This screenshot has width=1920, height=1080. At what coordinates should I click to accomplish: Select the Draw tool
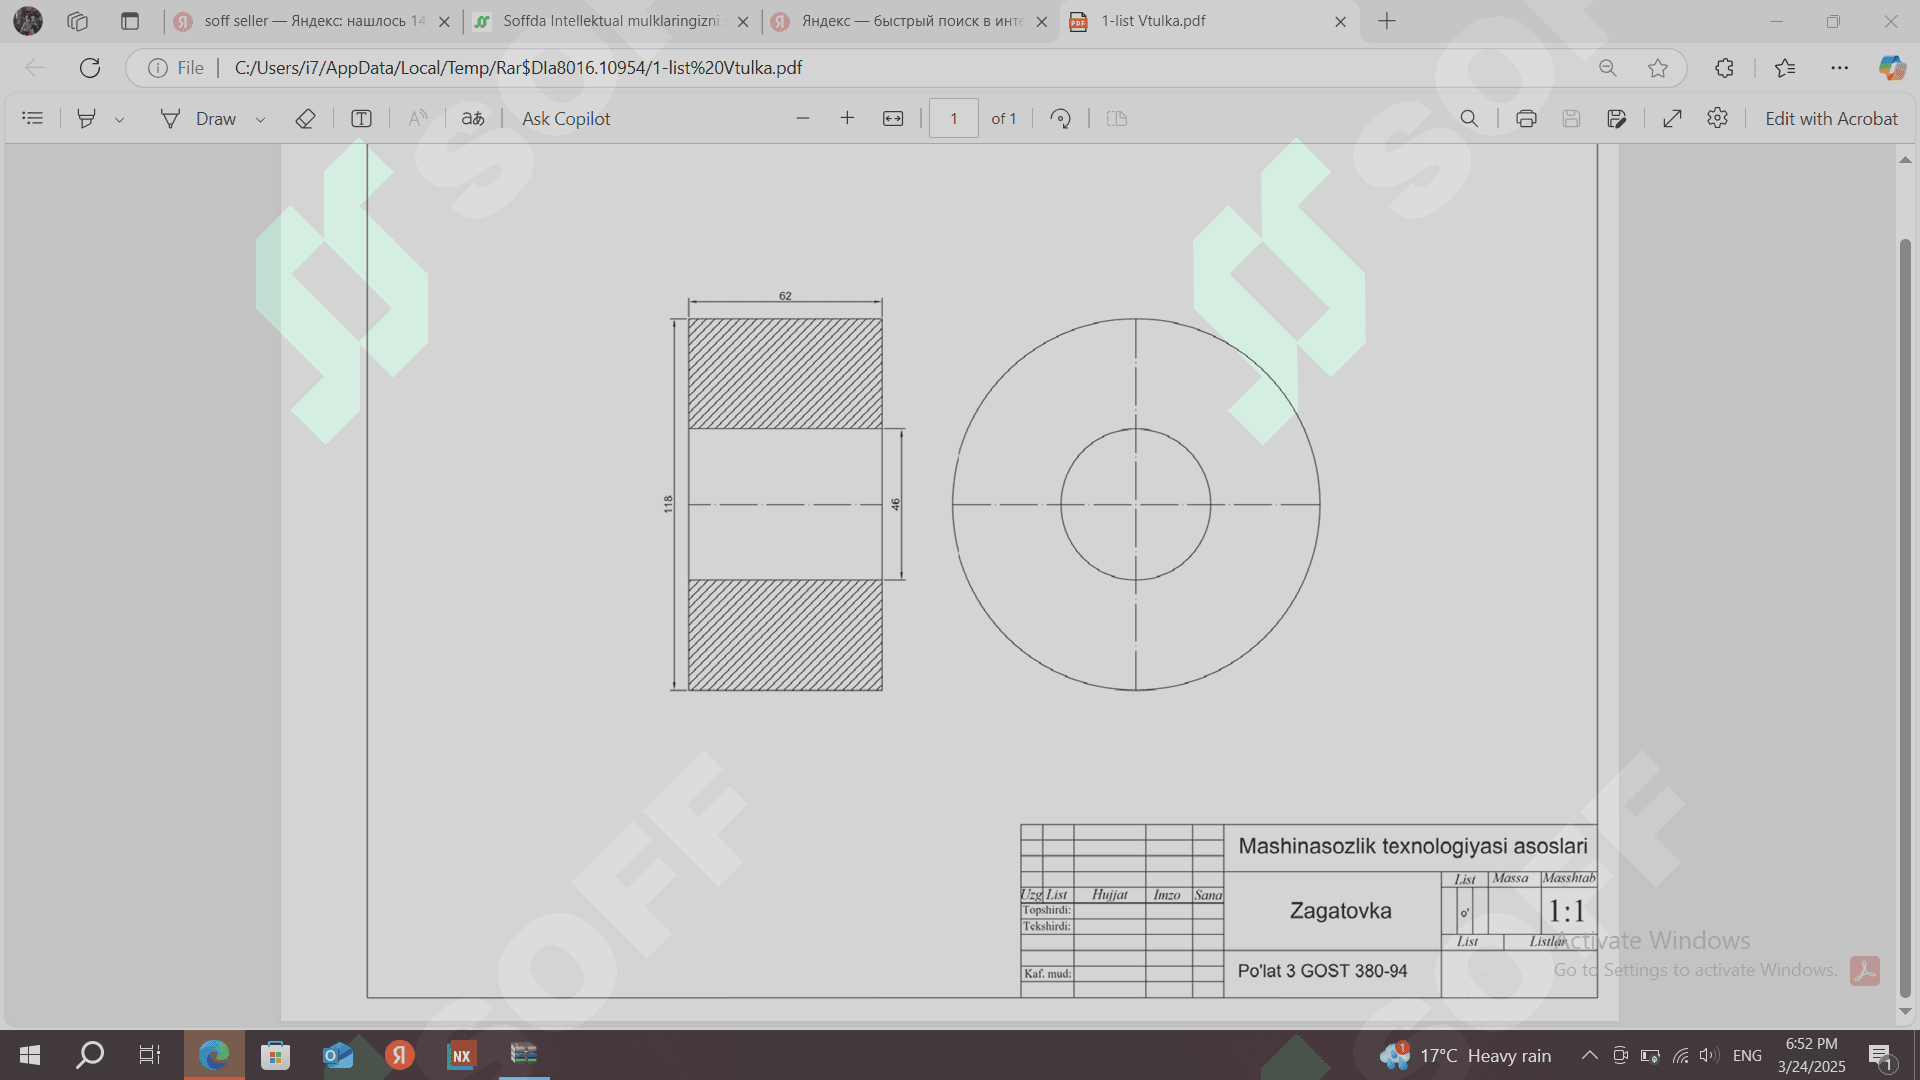pos(198,118)
